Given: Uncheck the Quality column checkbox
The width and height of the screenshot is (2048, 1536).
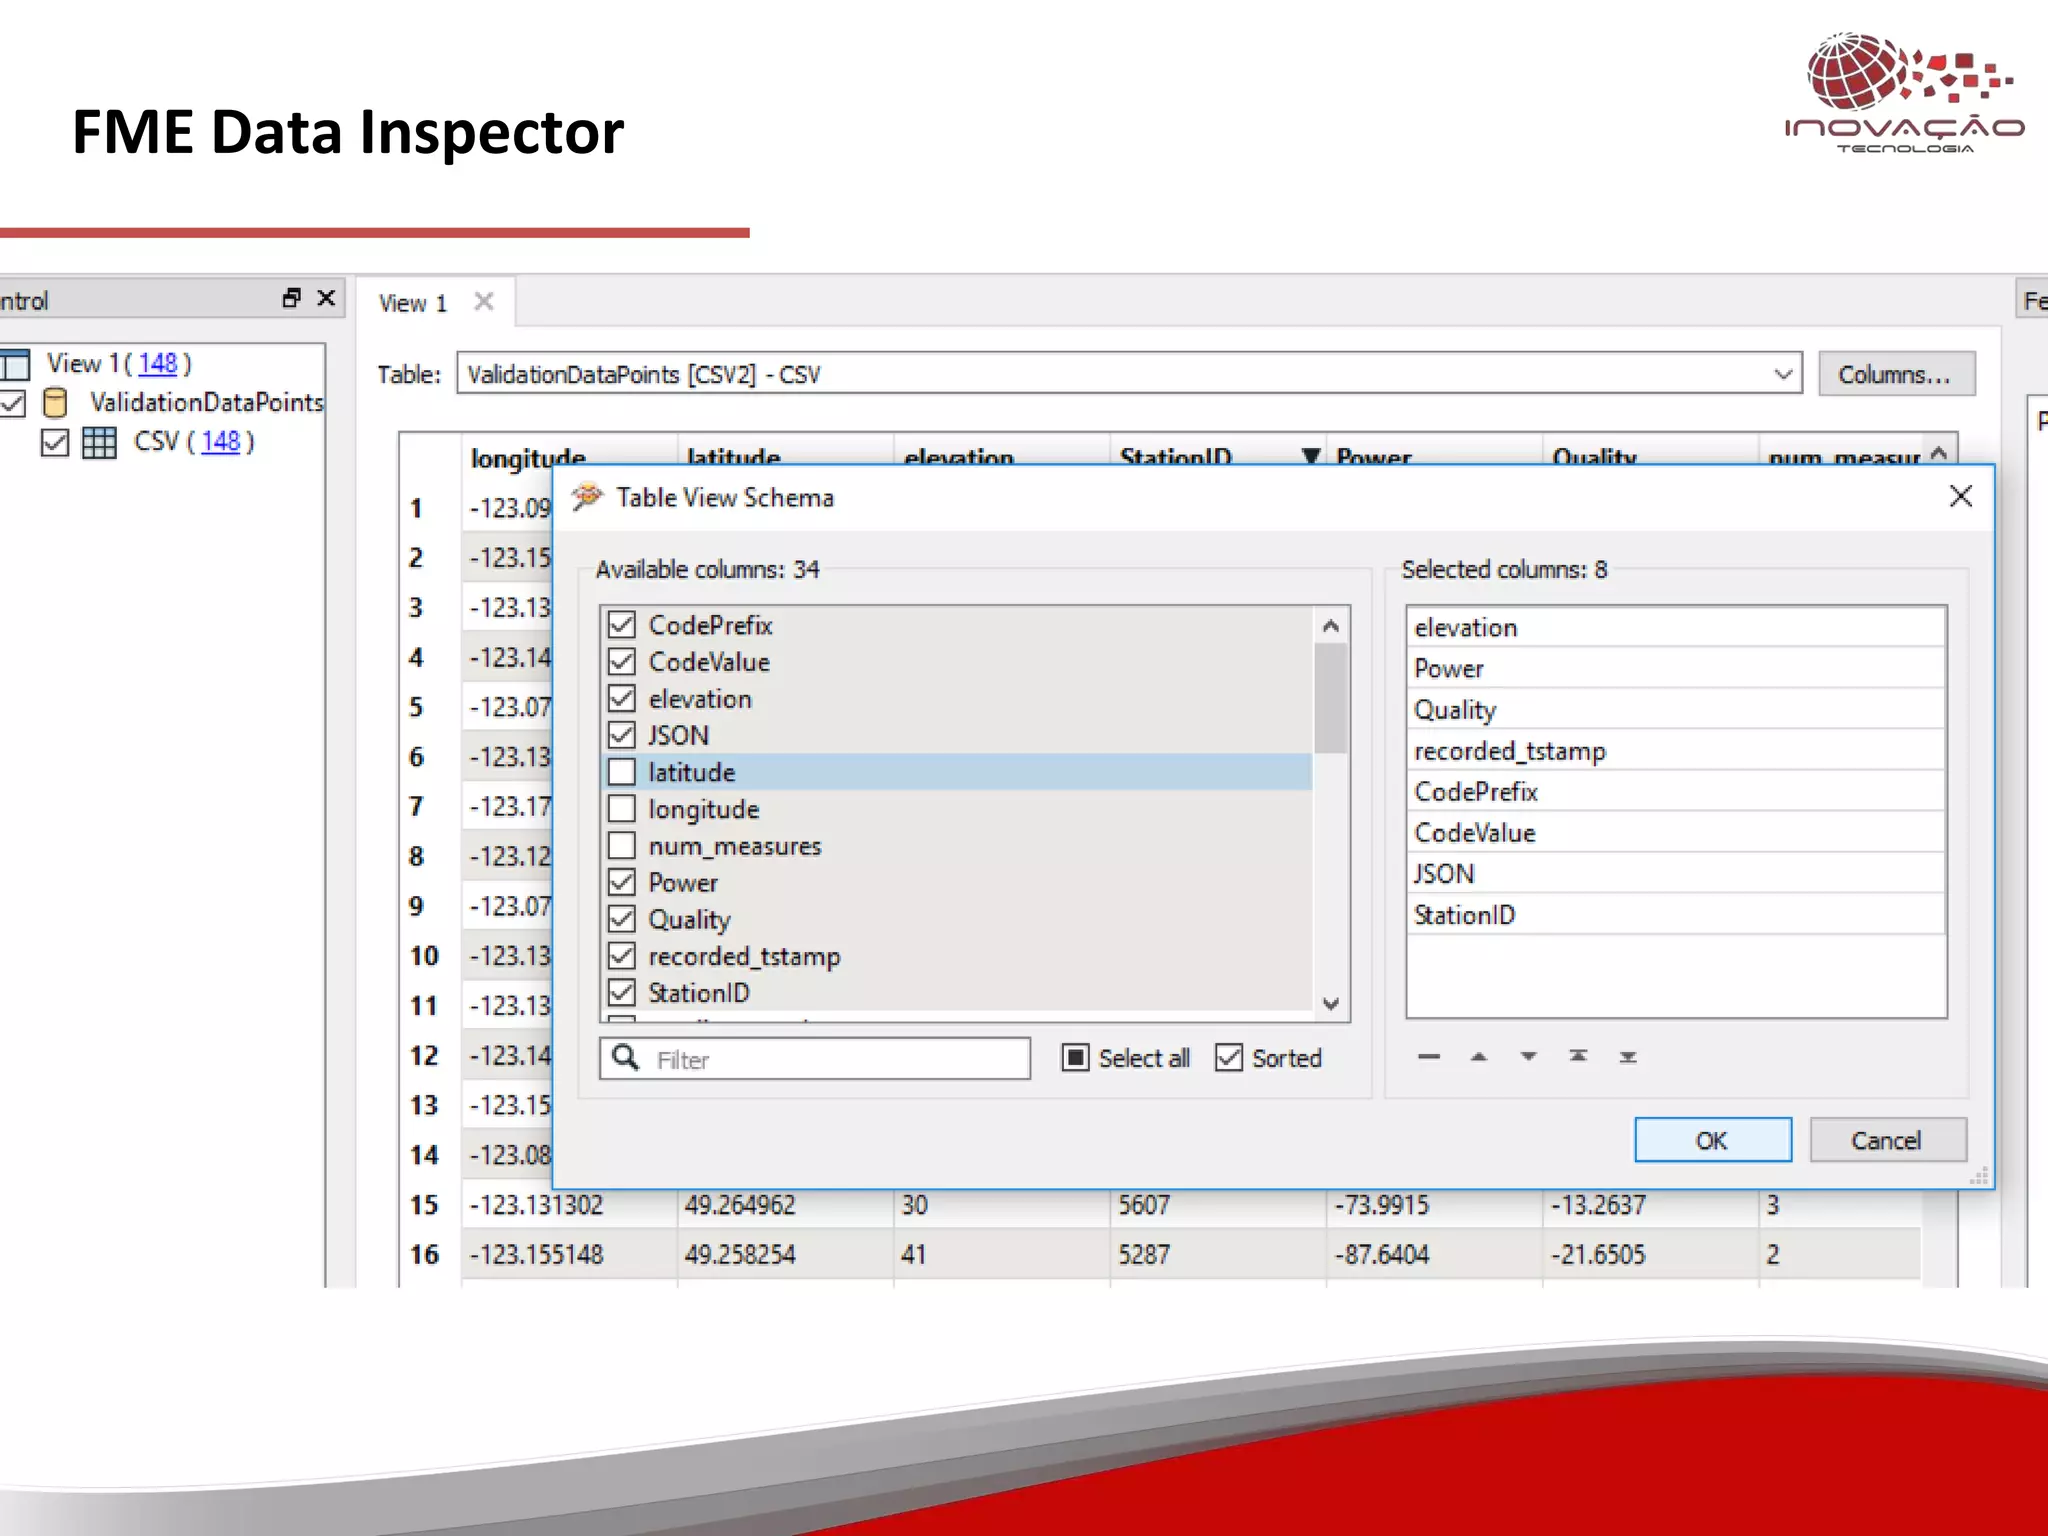Looking at the screenshot, I should (x=622, y=919).
